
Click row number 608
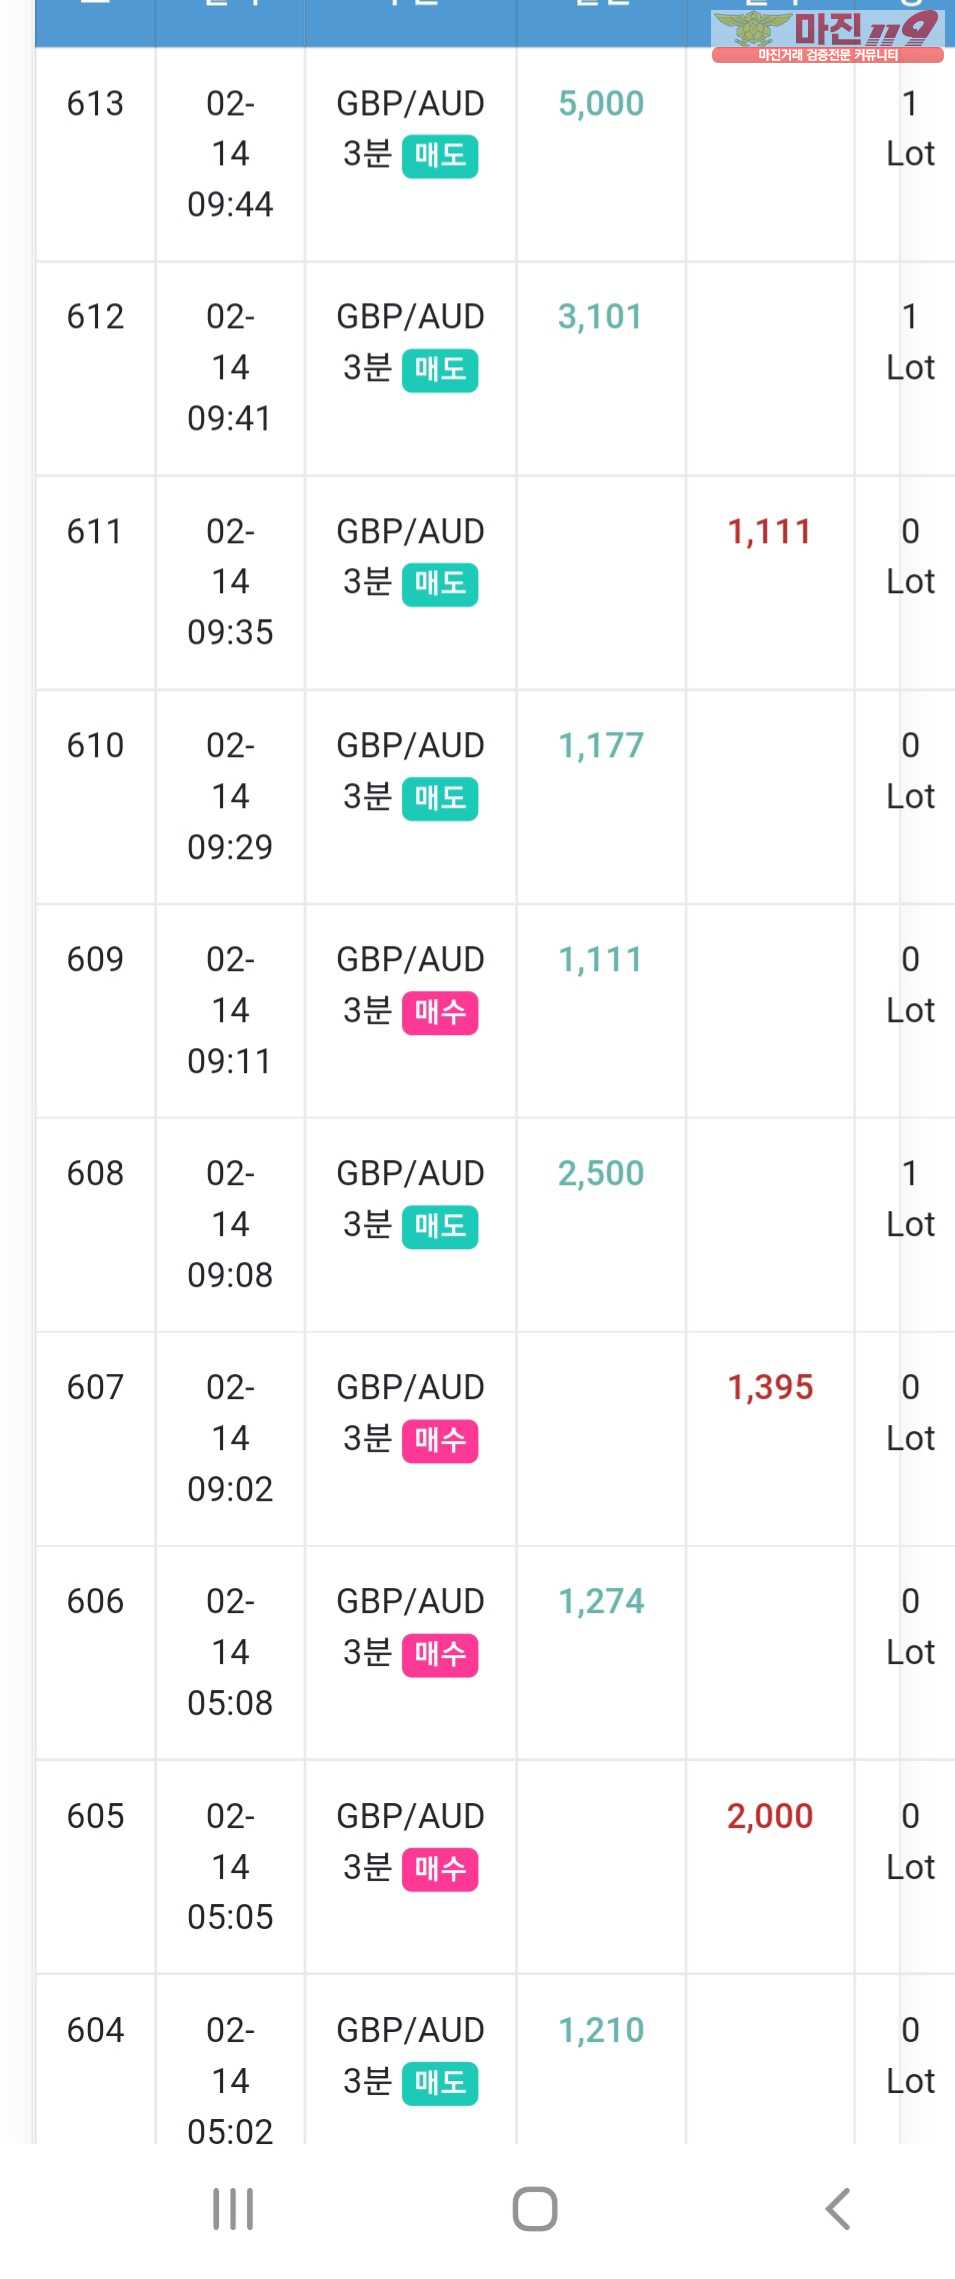[96, 1172]
